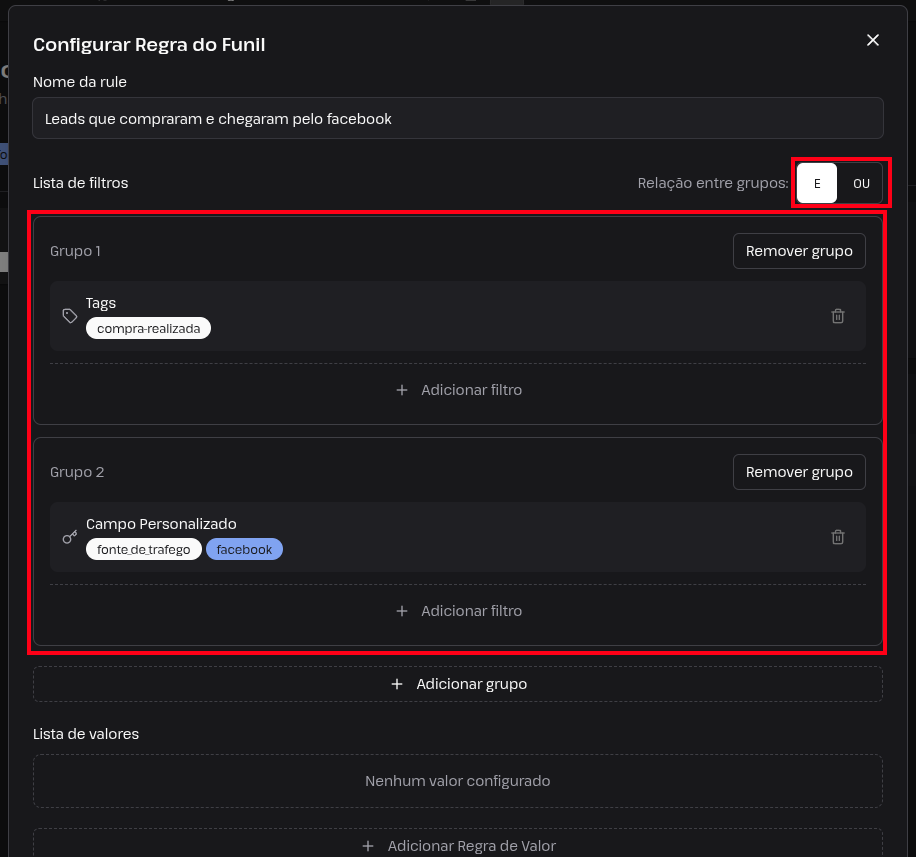Click the Nome da rule label

(x=79, y=82)
